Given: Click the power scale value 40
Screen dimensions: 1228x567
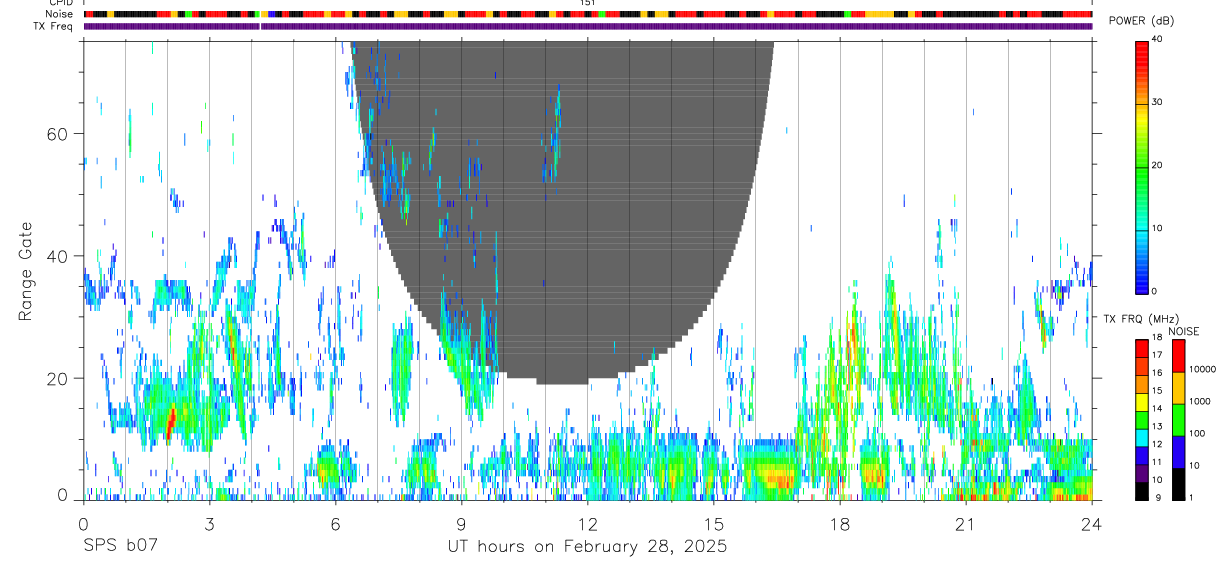Looking at the screenshot, I should coord(1158,39).
